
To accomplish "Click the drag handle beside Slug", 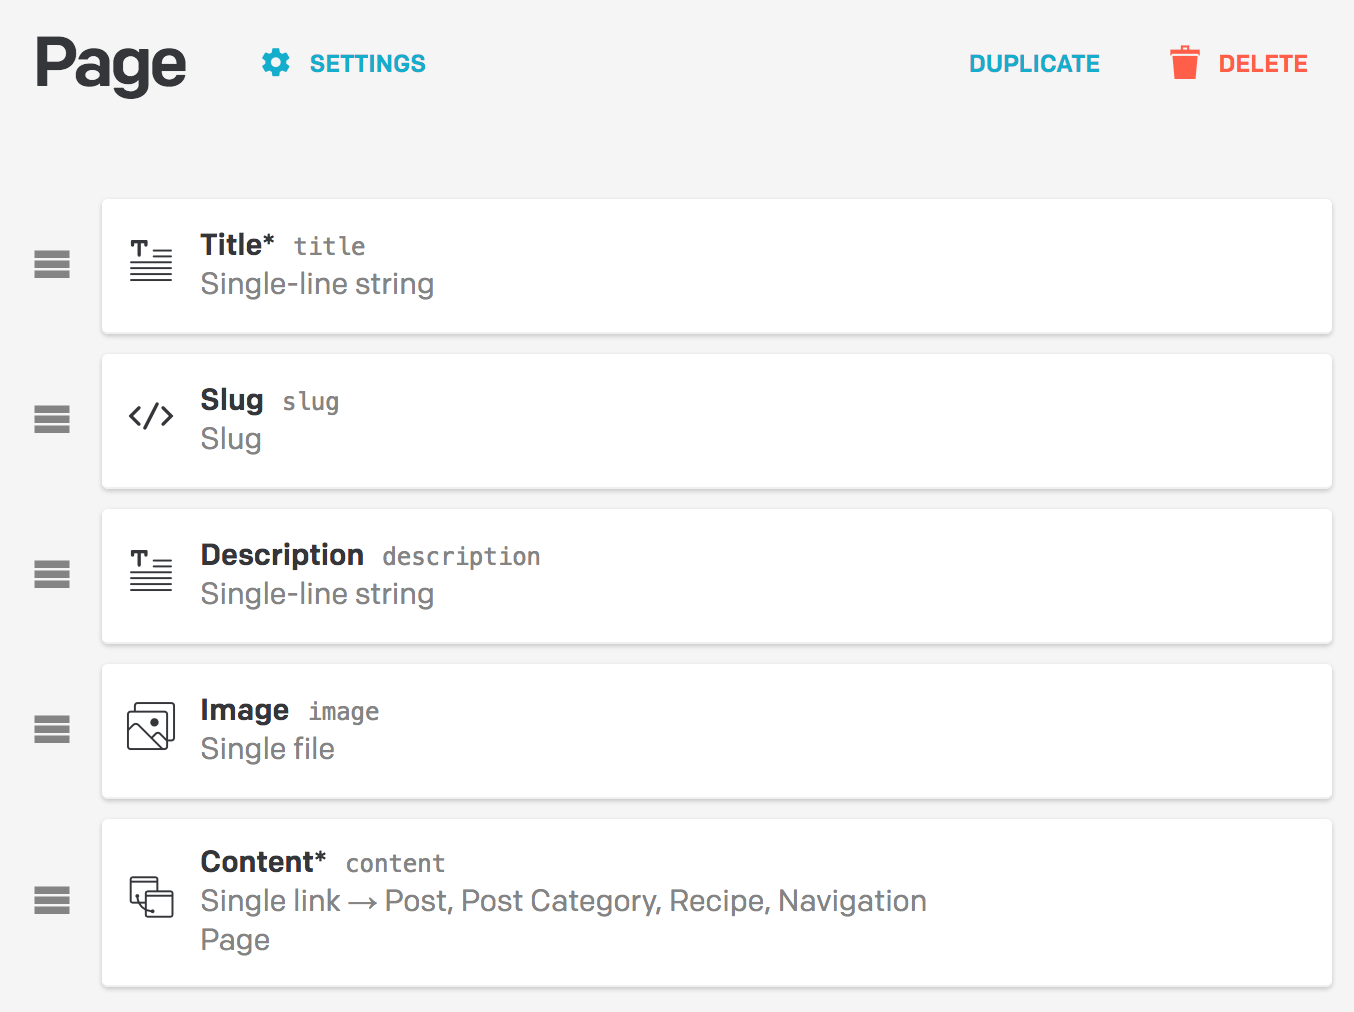I will (x=52, y=419).
